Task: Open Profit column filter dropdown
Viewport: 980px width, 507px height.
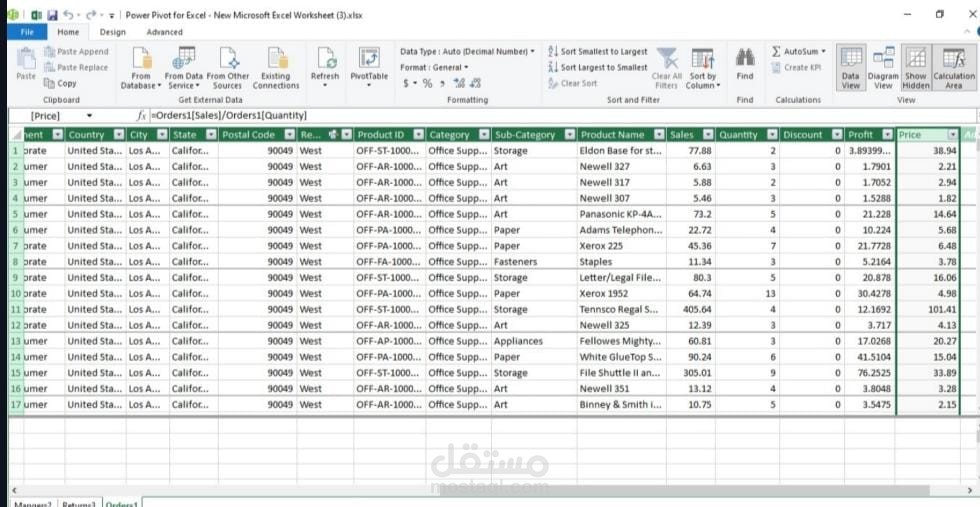Action: tap(887, 135)
